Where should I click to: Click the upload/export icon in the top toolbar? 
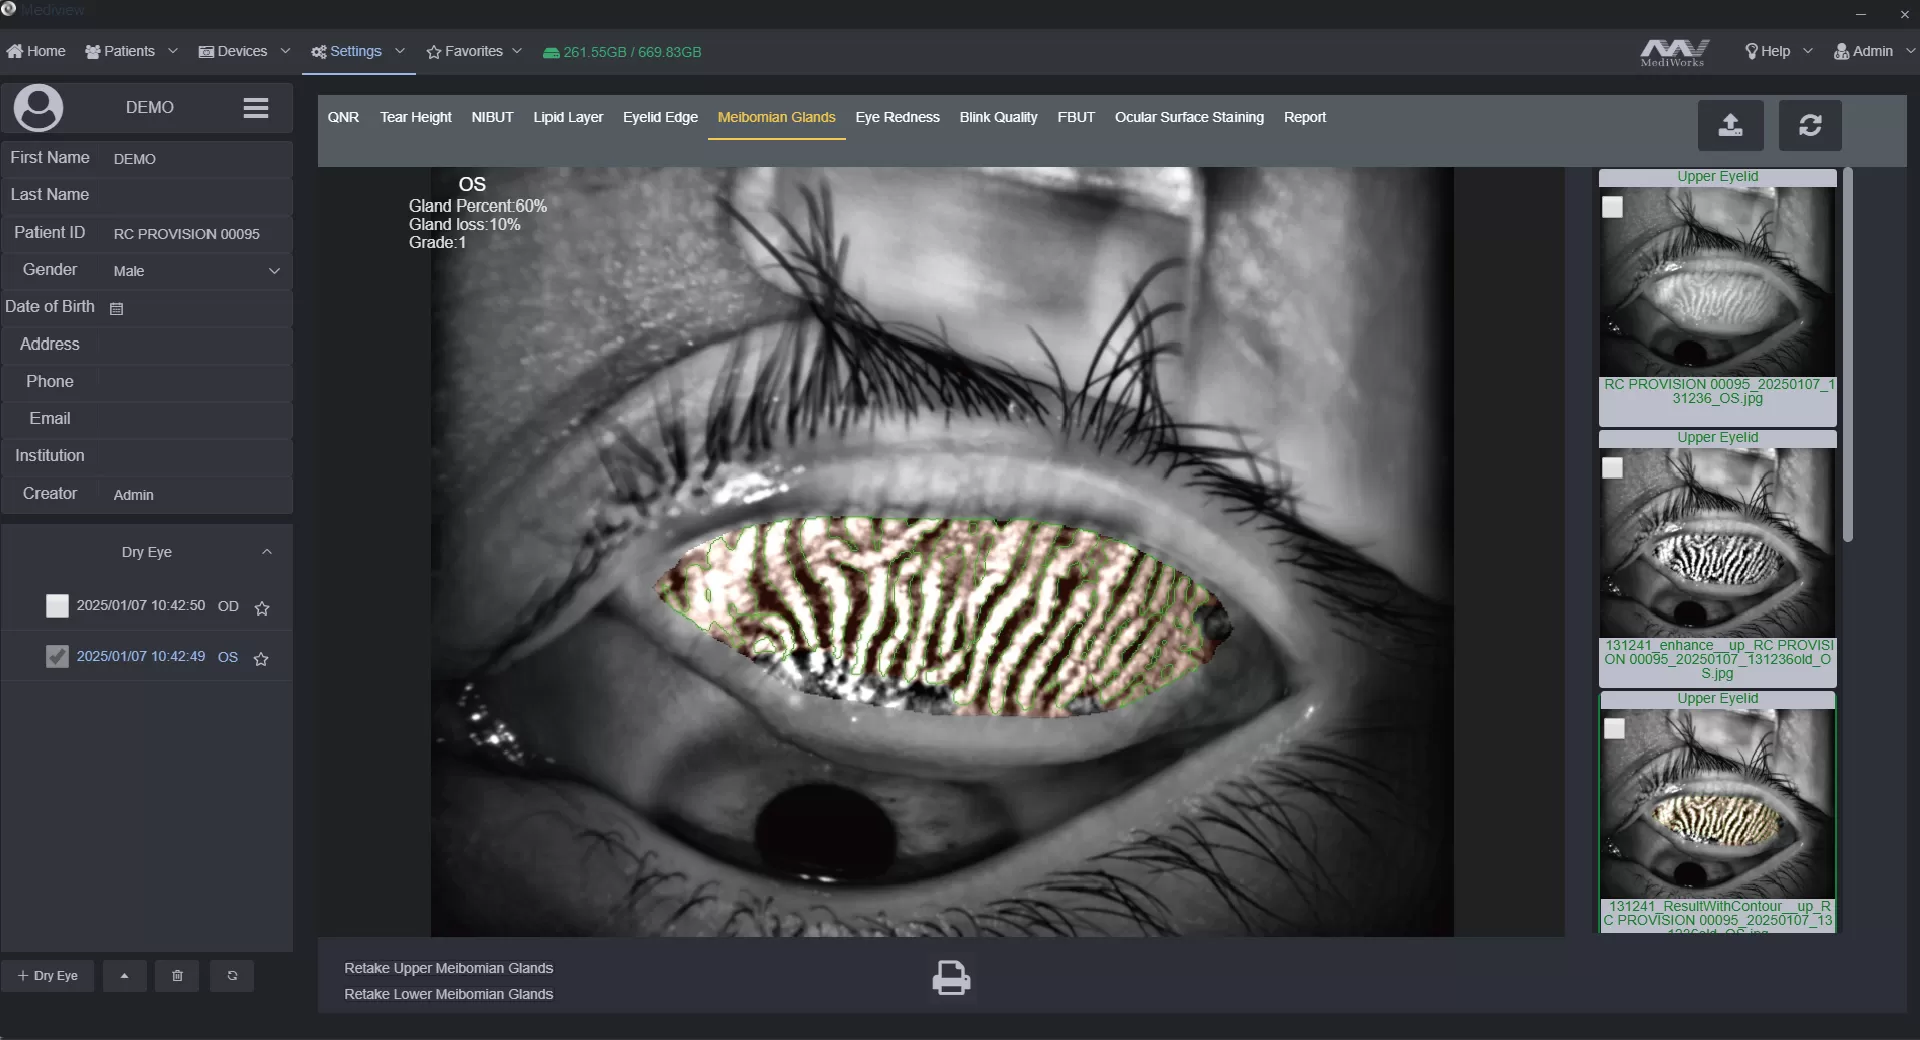tap(1731, 125)
